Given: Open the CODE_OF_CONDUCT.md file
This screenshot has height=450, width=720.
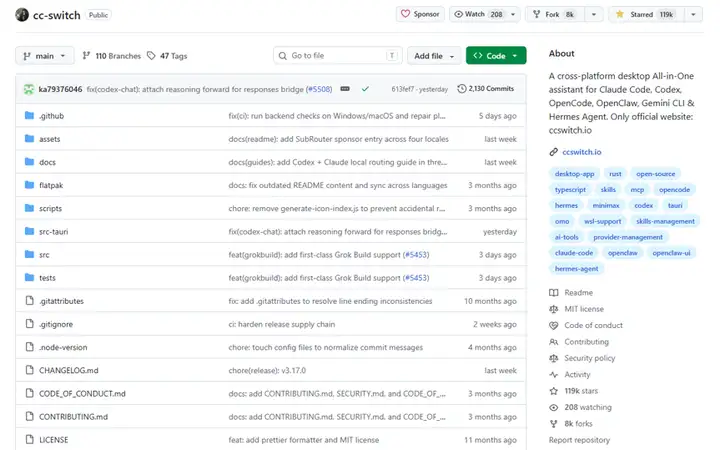Looking at the screenshot, I should pyautogui.click(x=82, y=394).
